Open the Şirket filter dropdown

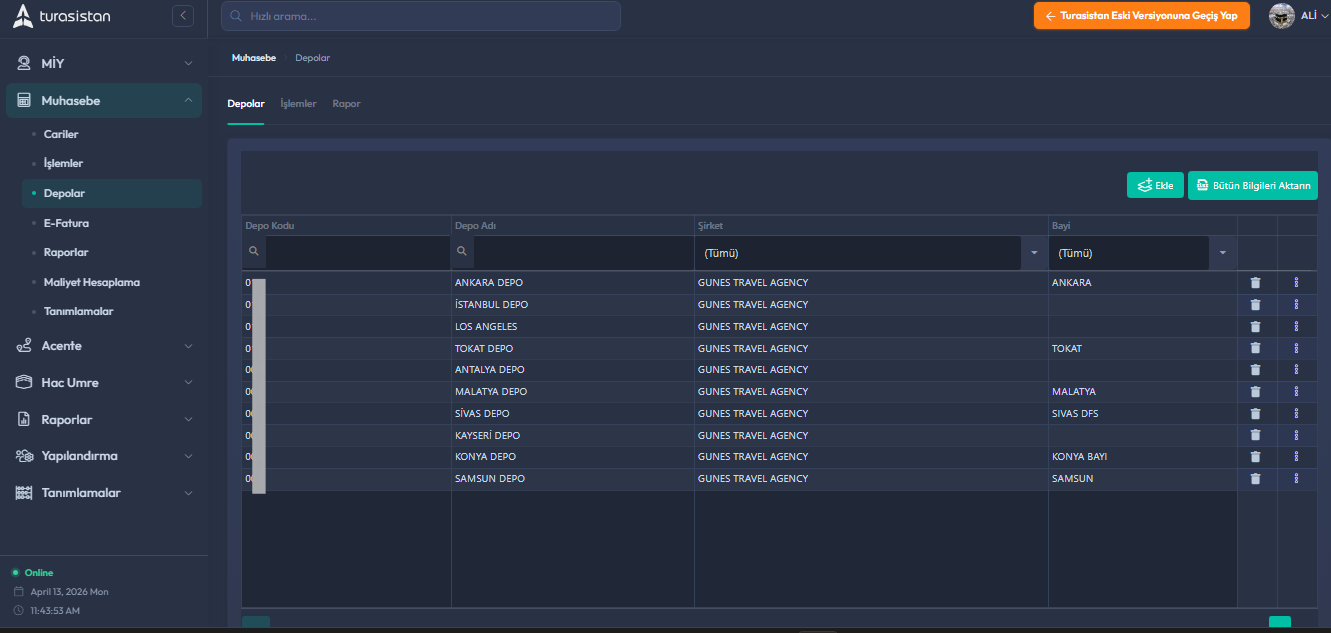(1034, 254)
